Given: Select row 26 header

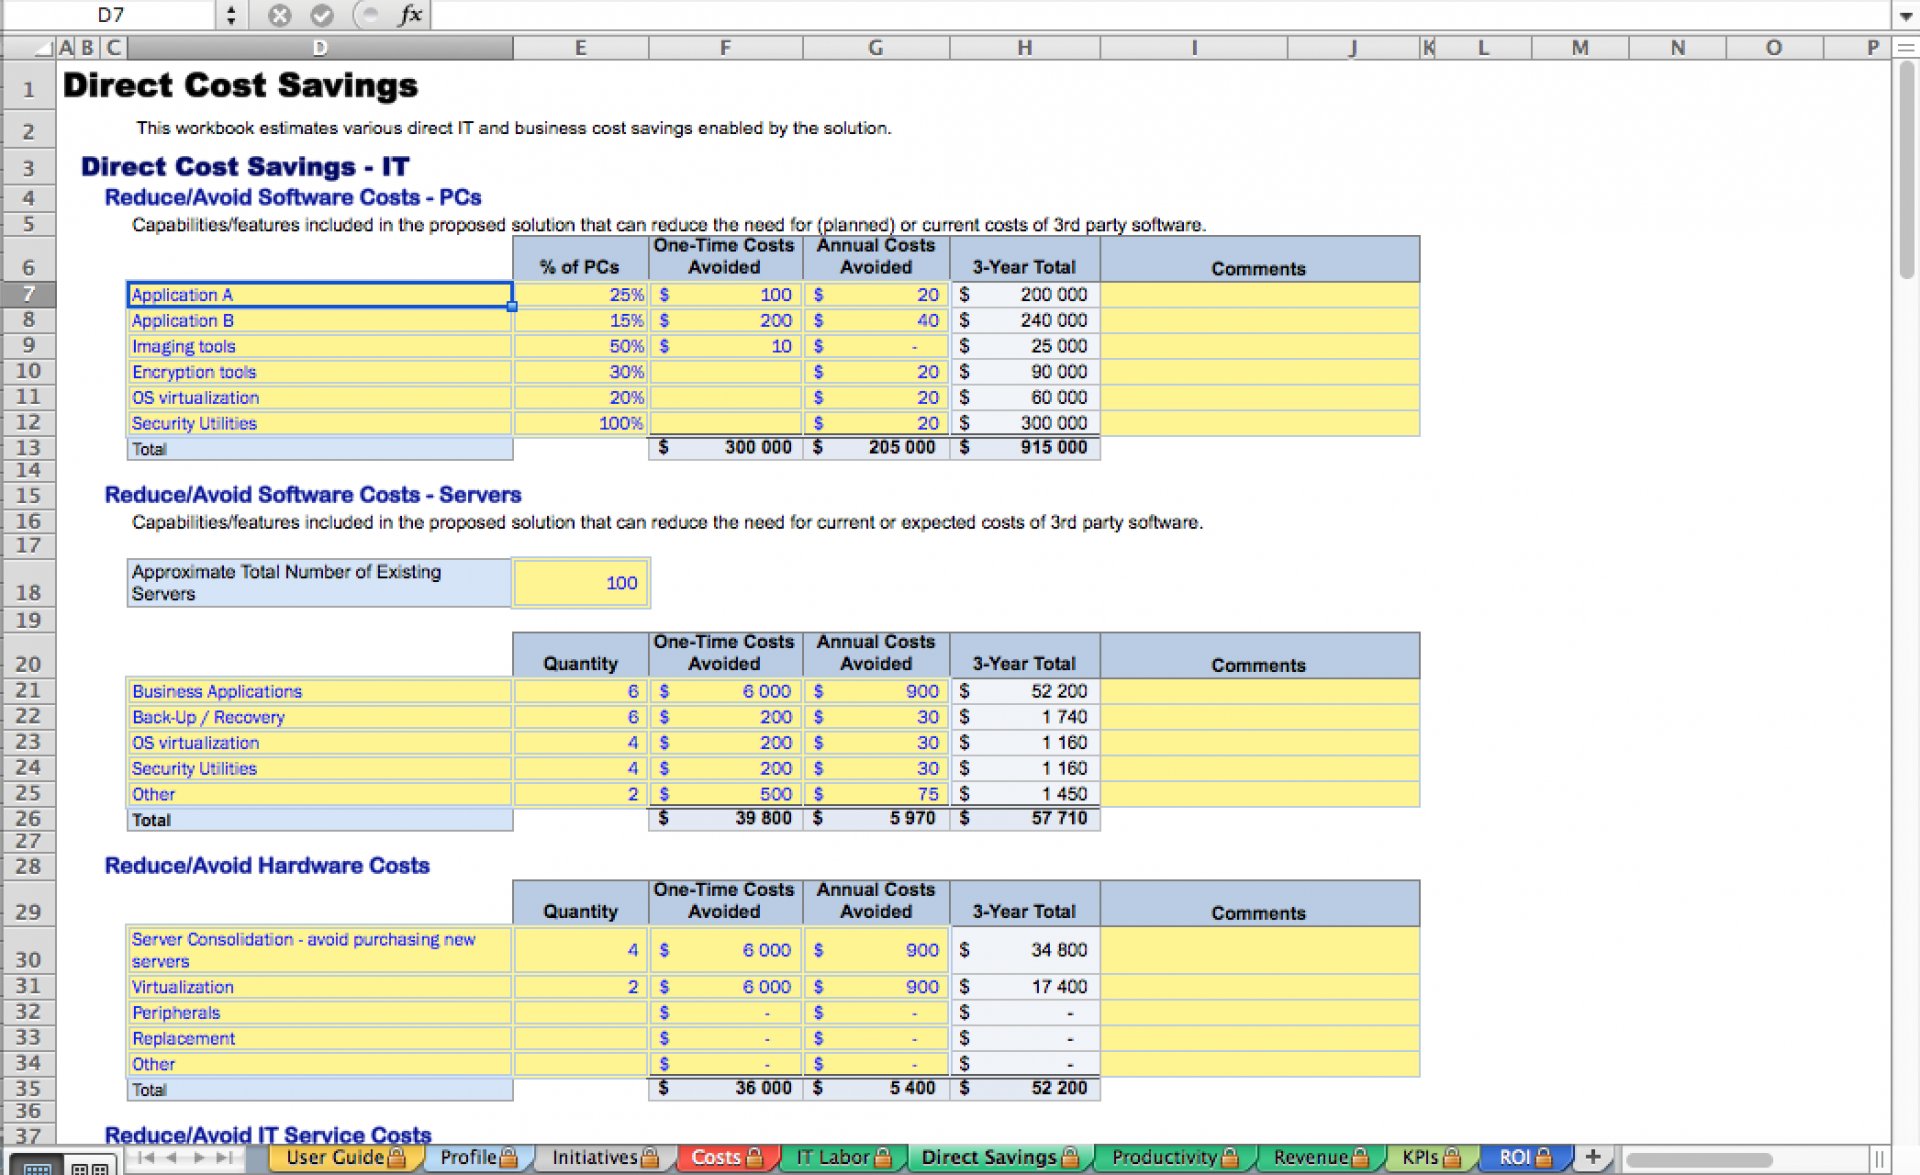Looking at the screenshot, I should click(x=28, y=818).
